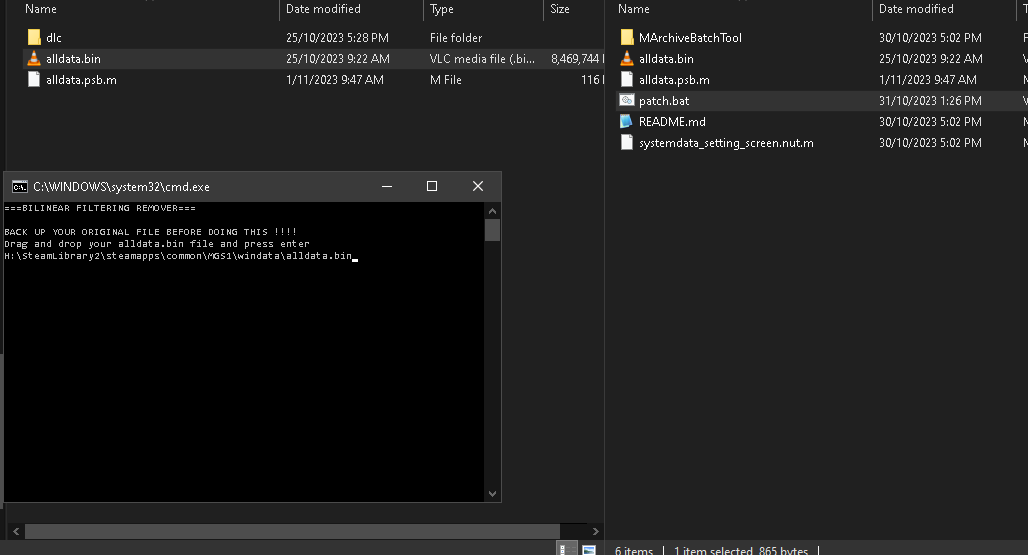1028x555 pixels.
Task: Sort left pane by Date modified column
Action: (x=323, y=9)
